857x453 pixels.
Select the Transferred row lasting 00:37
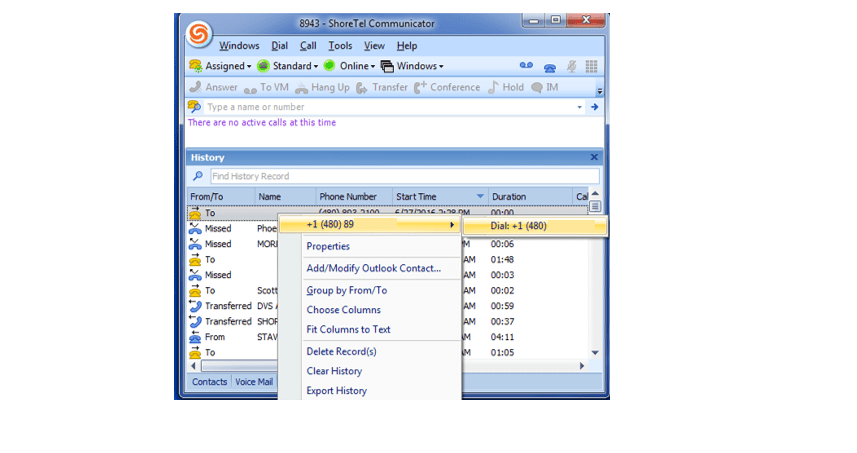point(388,322)
